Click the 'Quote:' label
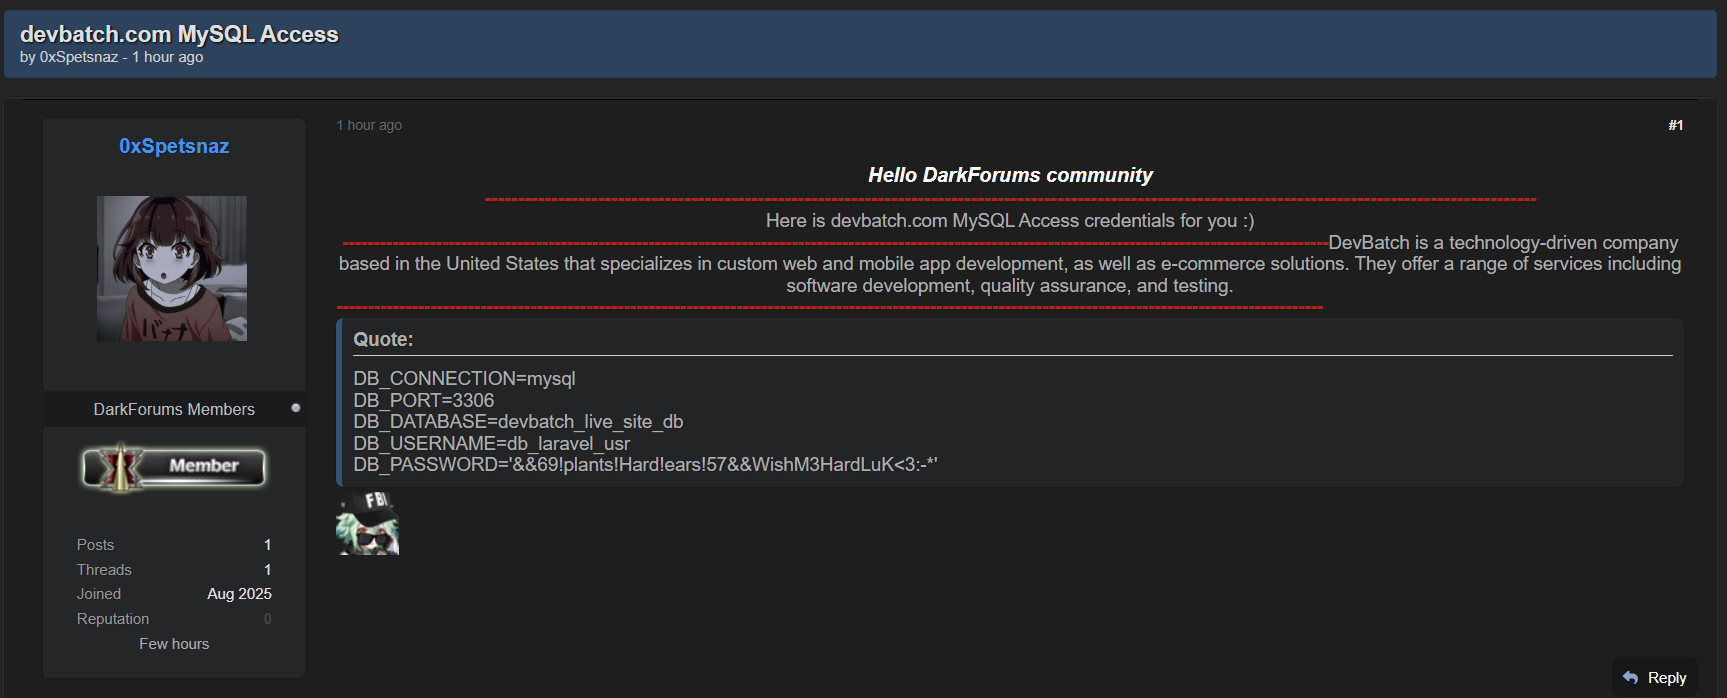This screenshot has width=1727, height=698. [x=383, y=339]
